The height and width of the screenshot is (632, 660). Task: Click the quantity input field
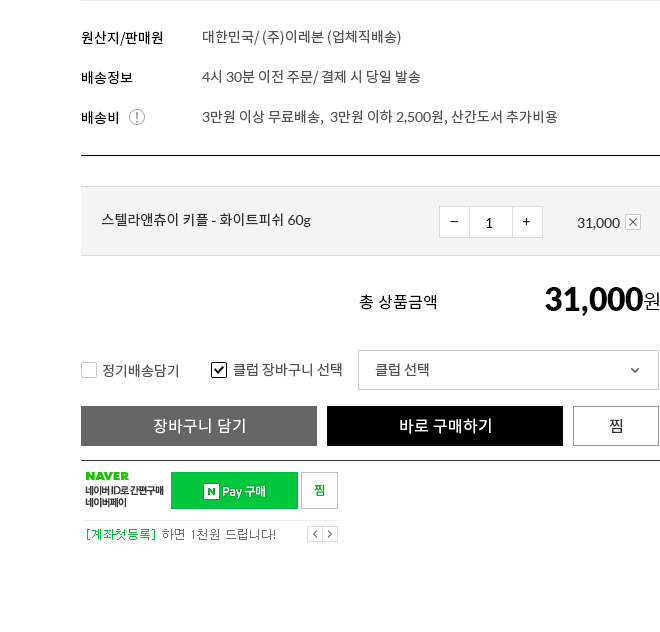coord(490,222)
